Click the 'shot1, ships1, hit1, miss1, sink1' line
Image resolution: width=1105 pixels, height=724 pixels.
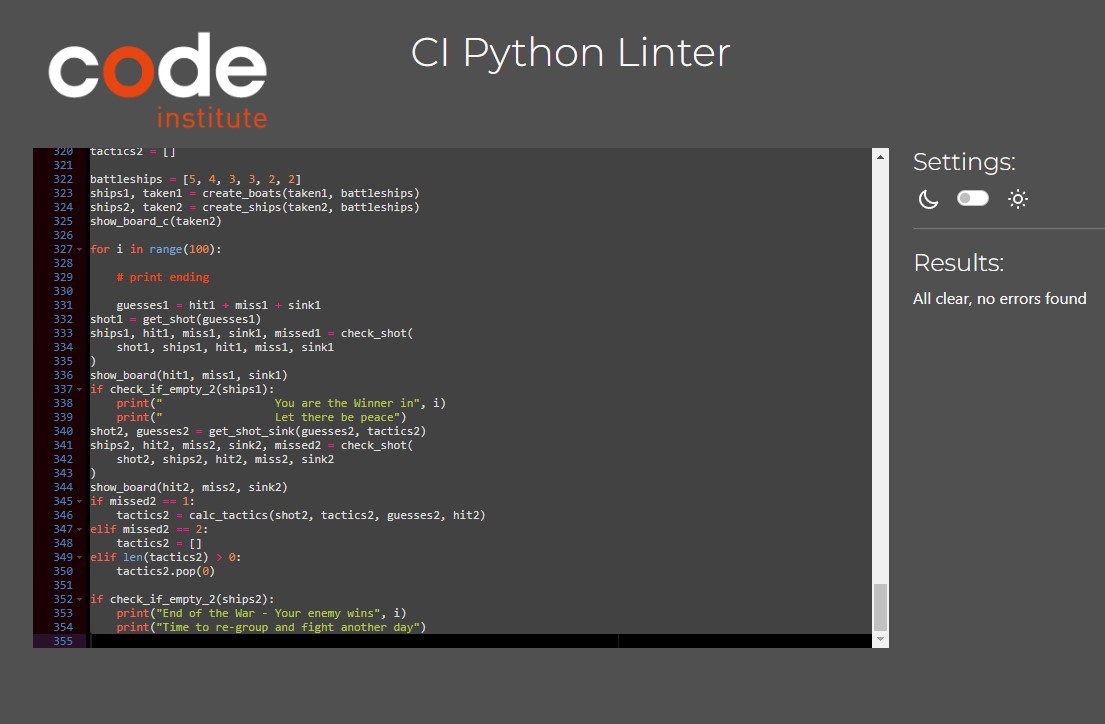coord(226,348)
